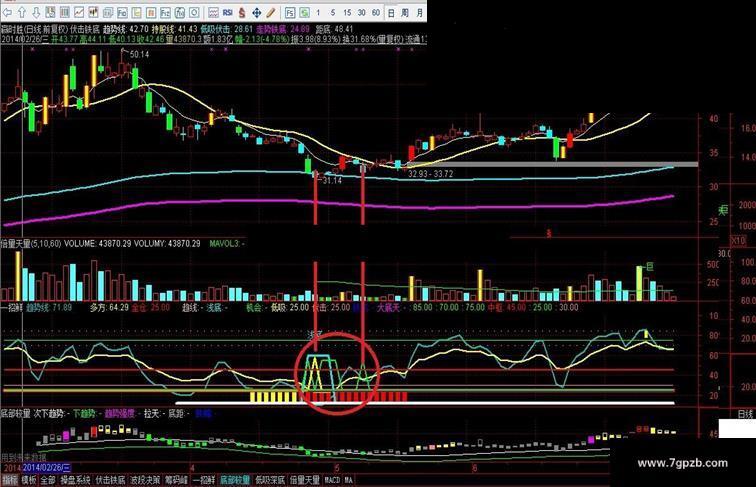Select the 全部 indicator tab
Screen dimensions: 756x487
tap(48, 480)
